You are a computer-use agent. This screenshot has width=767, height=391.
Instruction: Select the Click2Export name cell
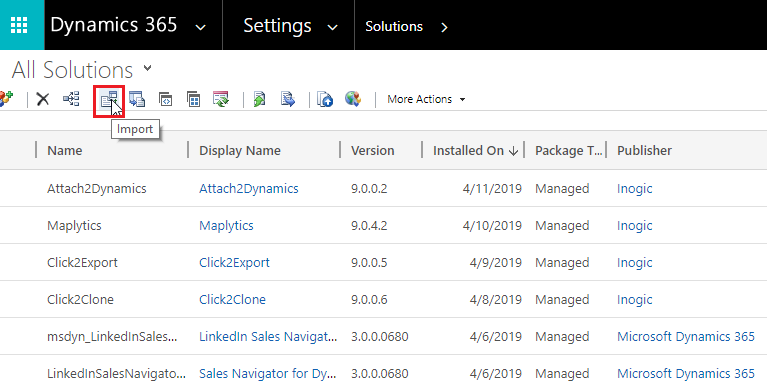pyautogui.click(x=82, y=263)
